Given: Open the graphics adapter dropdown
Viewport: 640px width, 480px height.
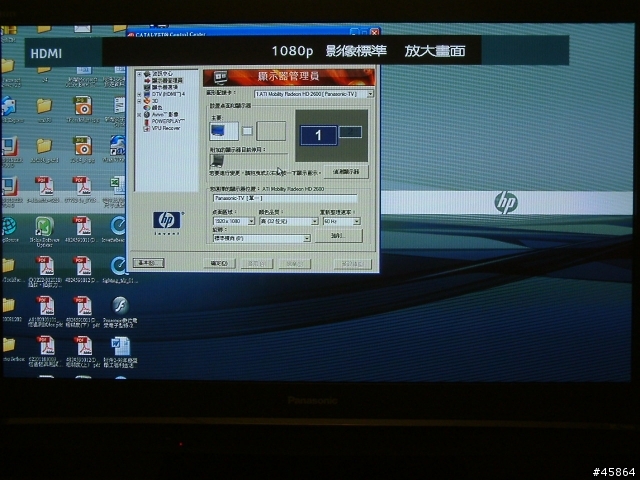Looking at the screenshot, I should point(370,94).
